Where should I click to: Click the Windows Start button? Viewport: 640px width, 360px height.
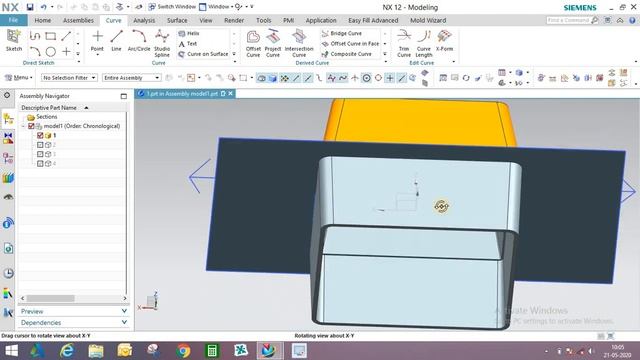click(x=11, y=351)
